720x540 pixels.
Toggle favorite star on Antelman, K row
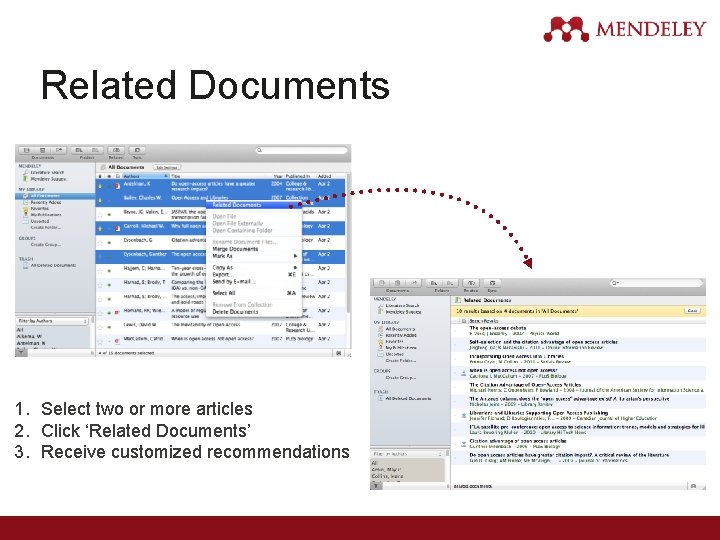(100, 186)
